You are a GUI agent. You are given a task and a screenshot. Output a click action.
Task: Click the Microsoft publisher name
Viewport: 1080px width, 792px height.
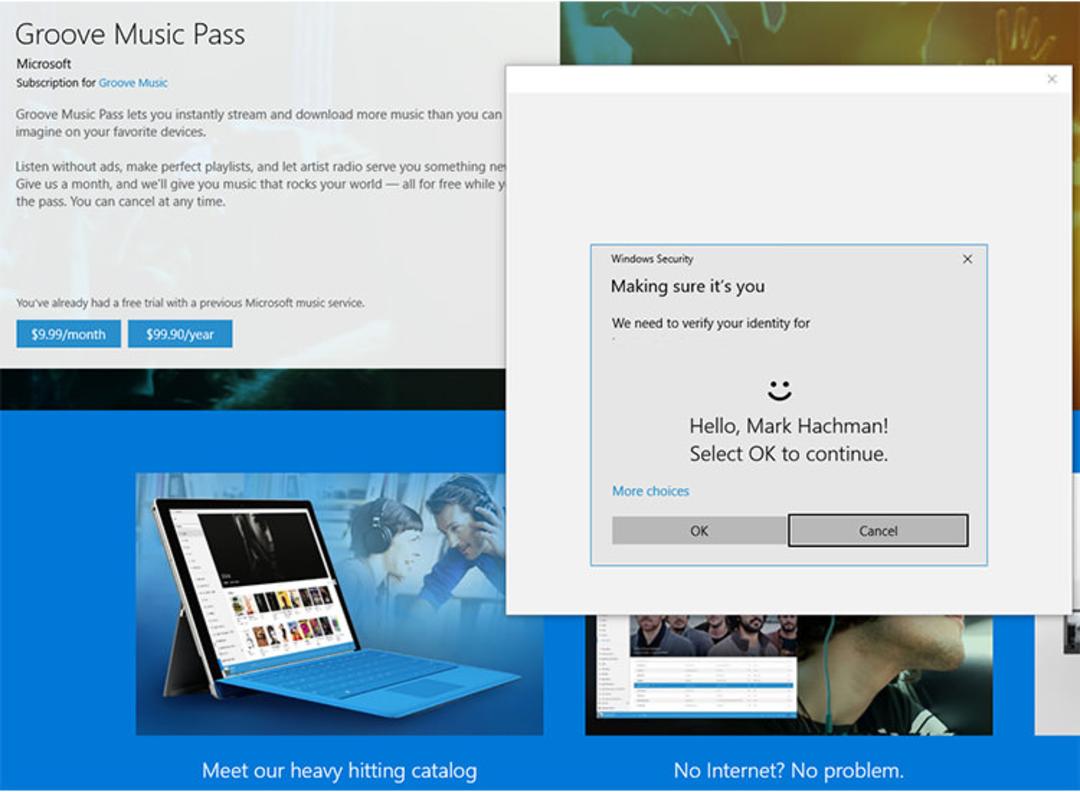[44, 63]
